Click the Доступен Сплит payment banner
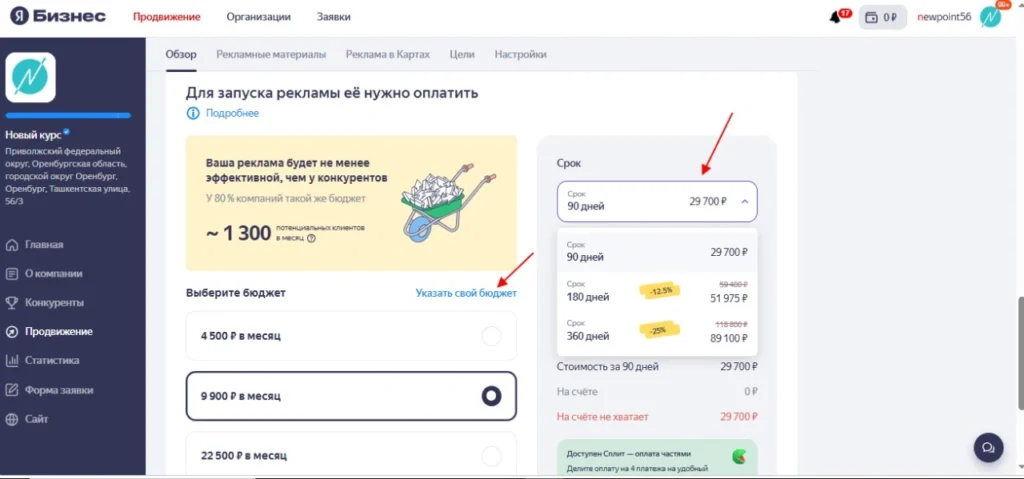Viewport: 1024px width, 479px height. coord(657,459)
